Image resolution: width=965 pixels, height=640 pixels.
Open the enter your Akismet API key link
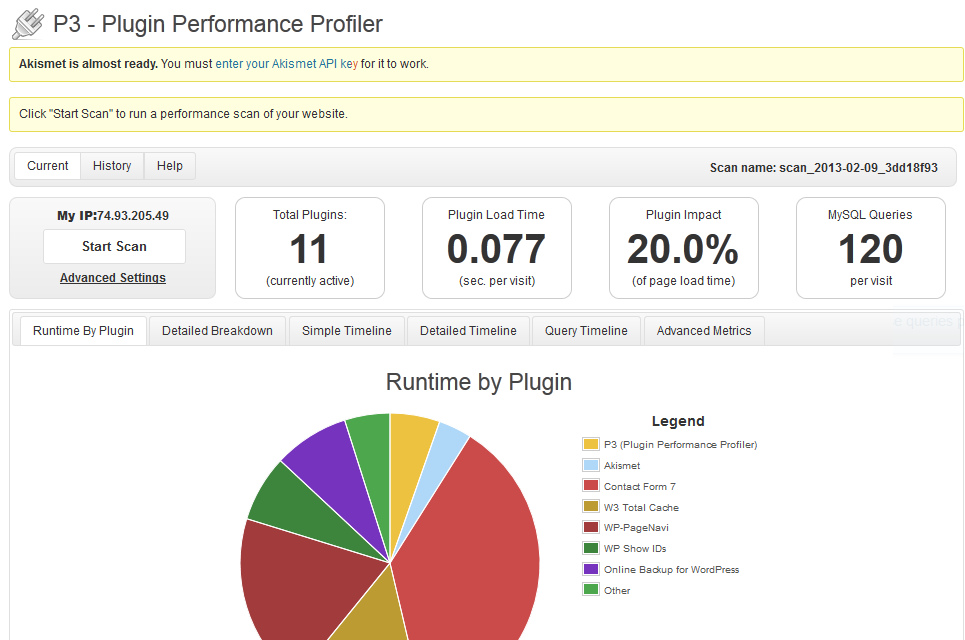[286, 64]
